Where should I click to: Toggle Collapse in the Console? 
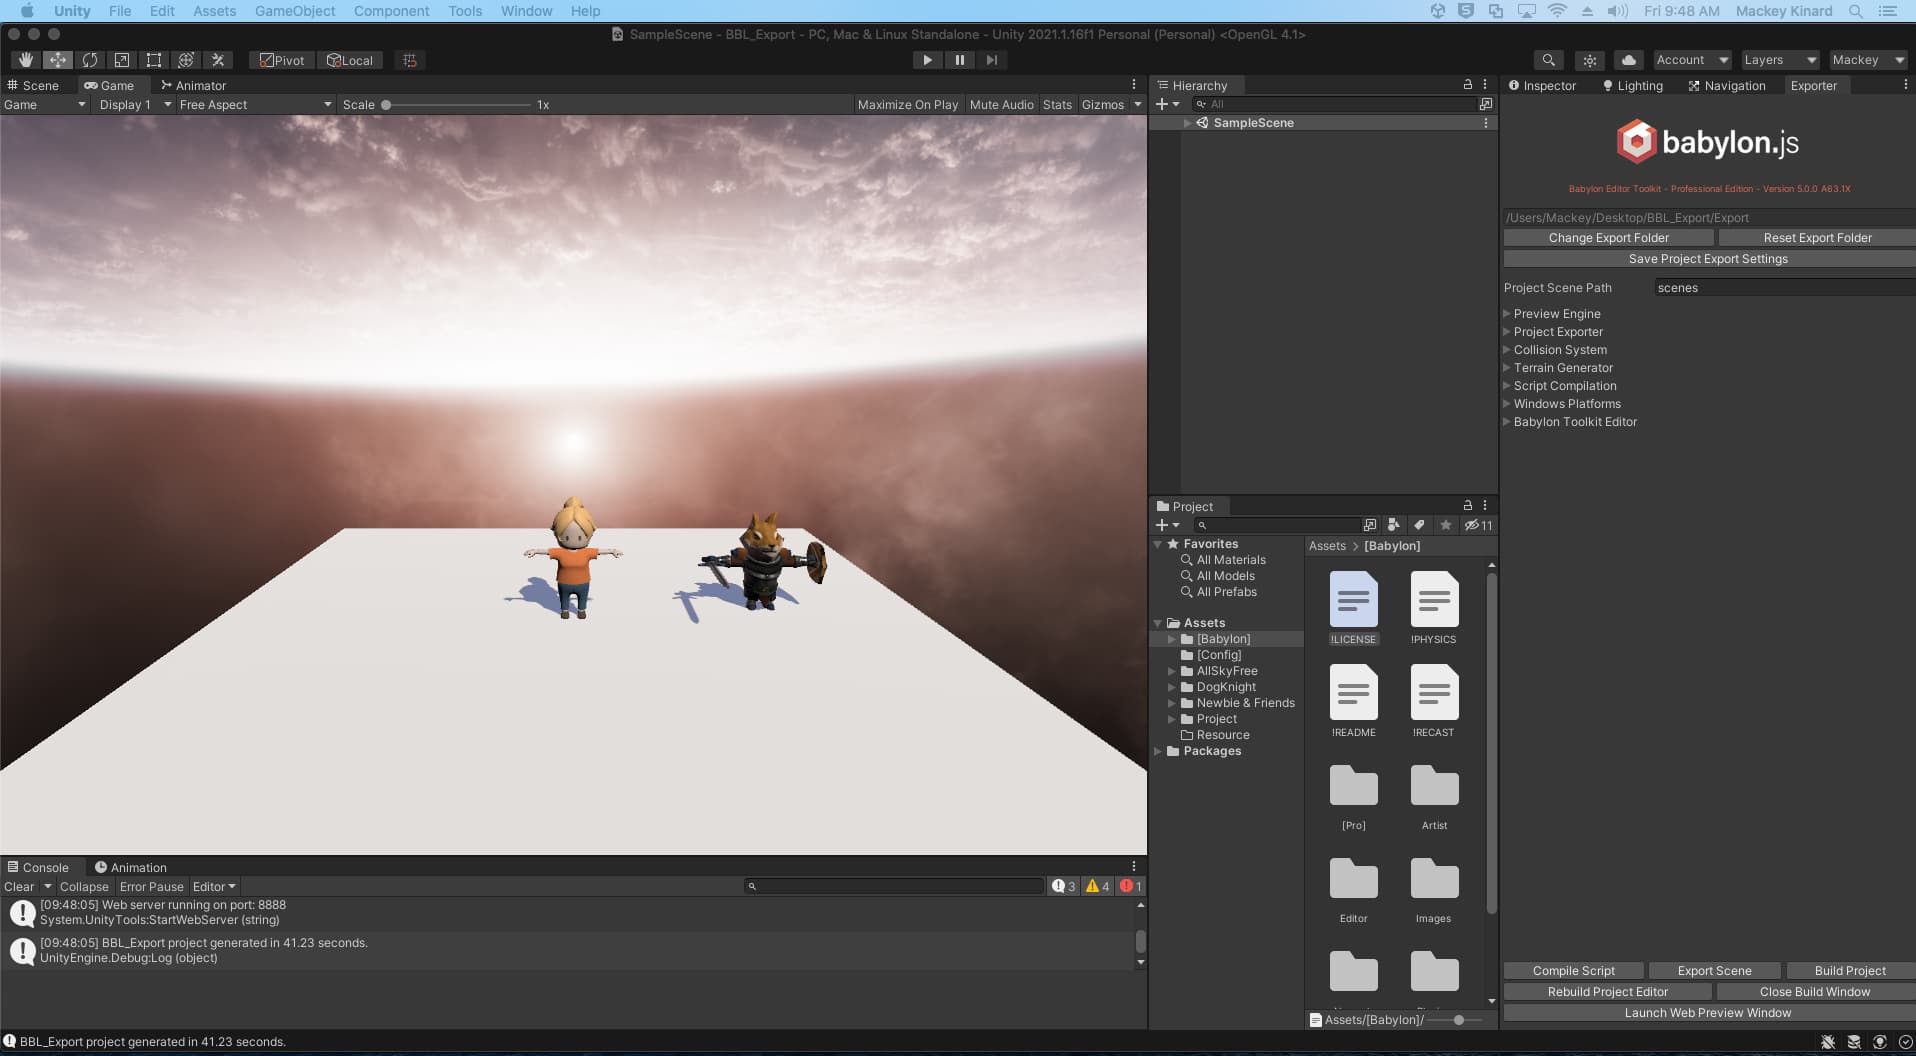tap(84, 887)
